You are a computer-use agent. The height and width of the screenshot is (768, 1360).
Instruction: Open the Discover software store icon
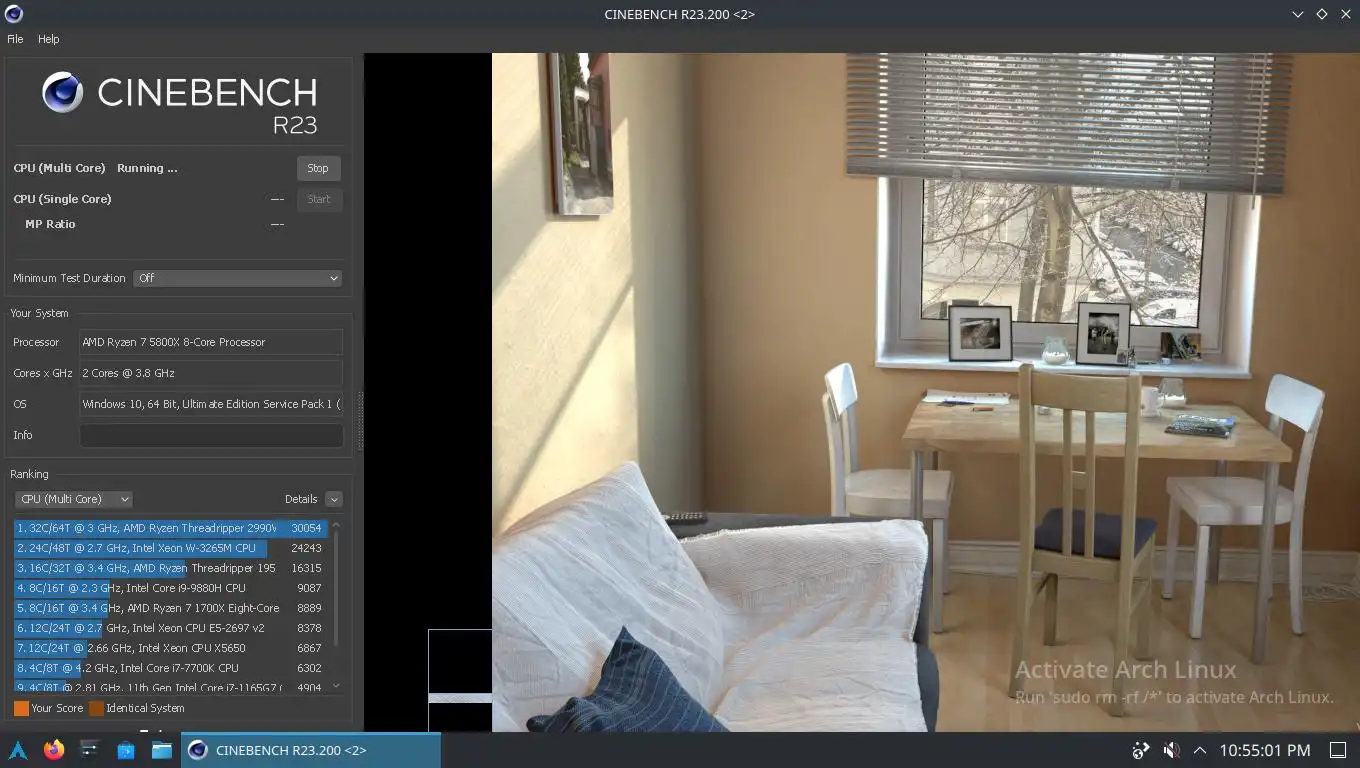pyautogui.click(x=126, y=750)
